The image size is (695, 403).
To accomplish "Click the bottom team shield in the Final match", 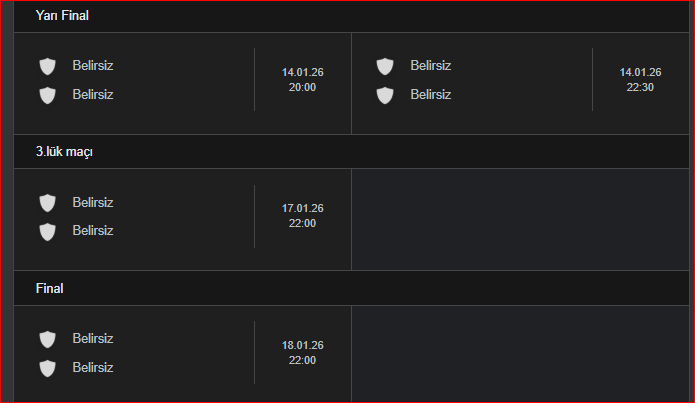I will pos(47,368).
